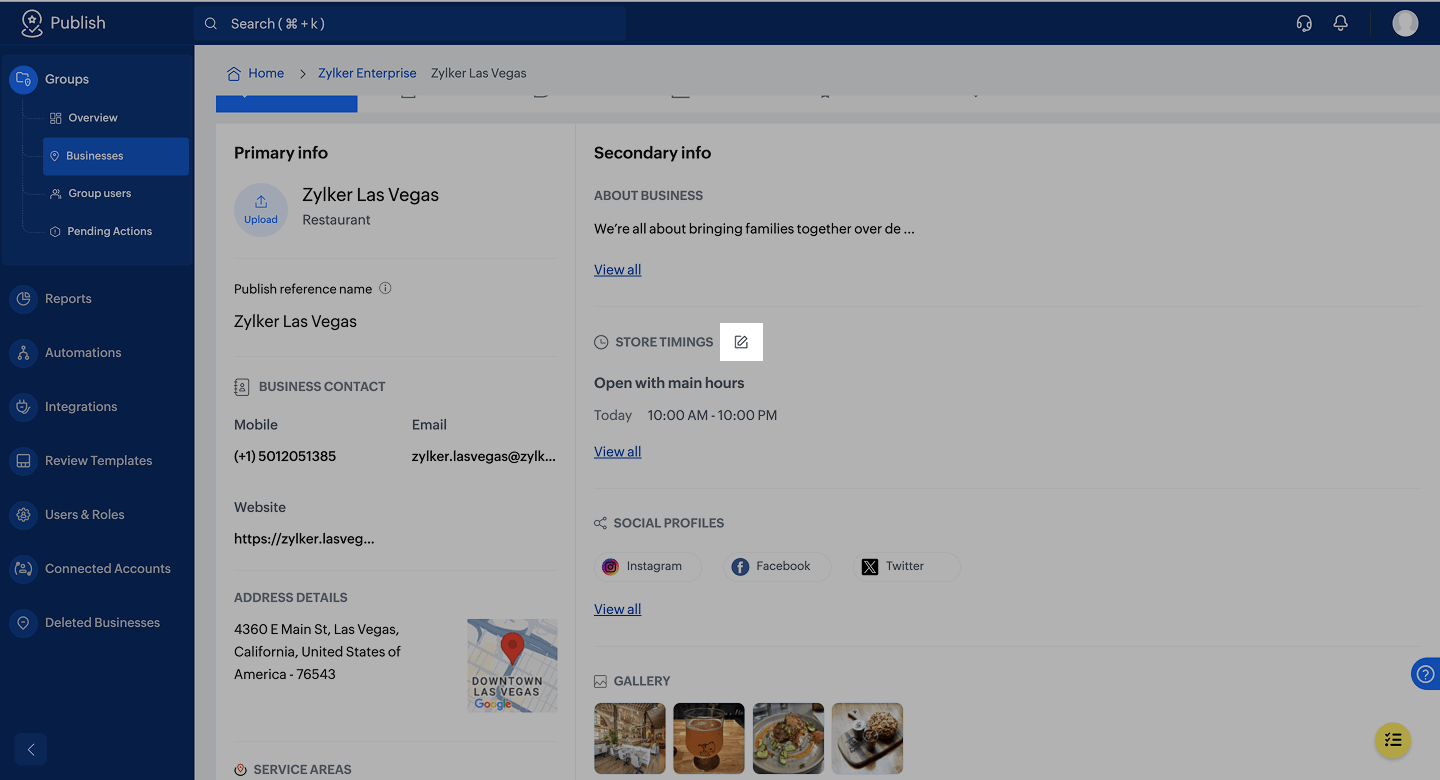Viewport: 1440px width, 780px height.
Task: Click the image icon beside Gallery
Action: [600, 681]
